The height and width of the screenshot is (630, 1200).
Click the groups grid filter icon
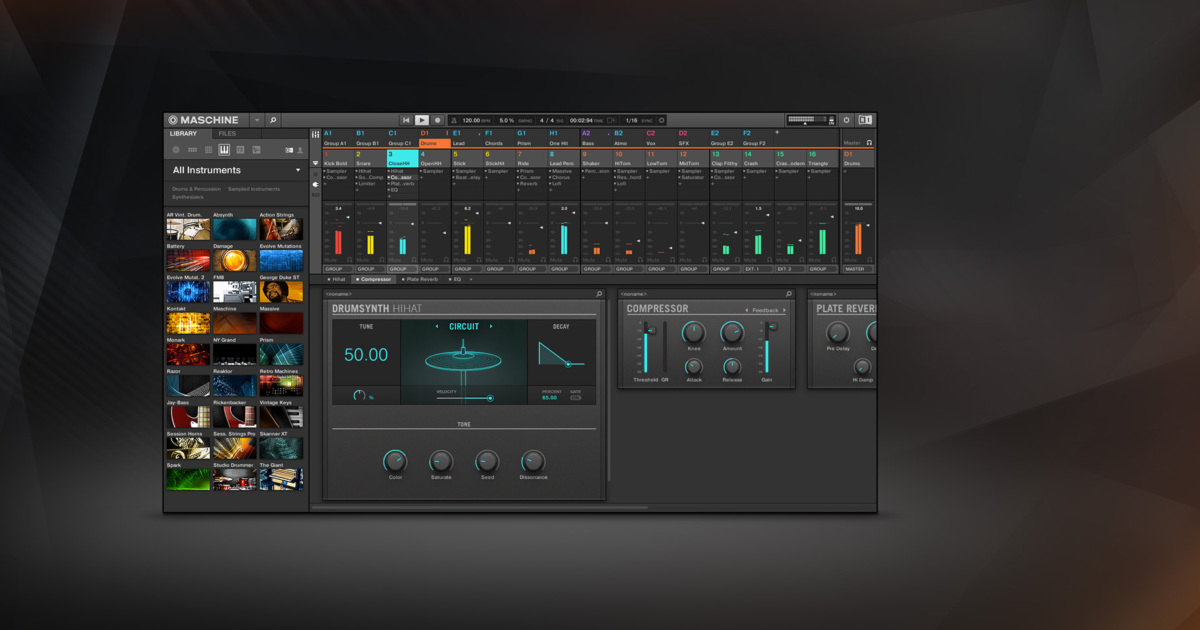[208, 149]
